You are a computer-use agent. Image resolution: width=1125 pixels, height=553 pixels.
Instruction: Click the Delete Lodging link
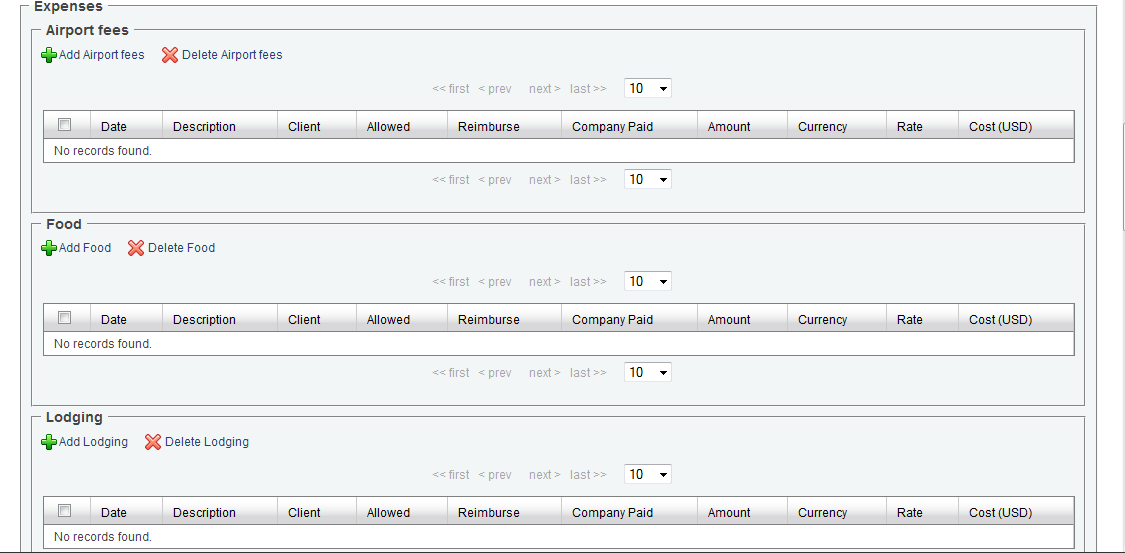point(207,442)
